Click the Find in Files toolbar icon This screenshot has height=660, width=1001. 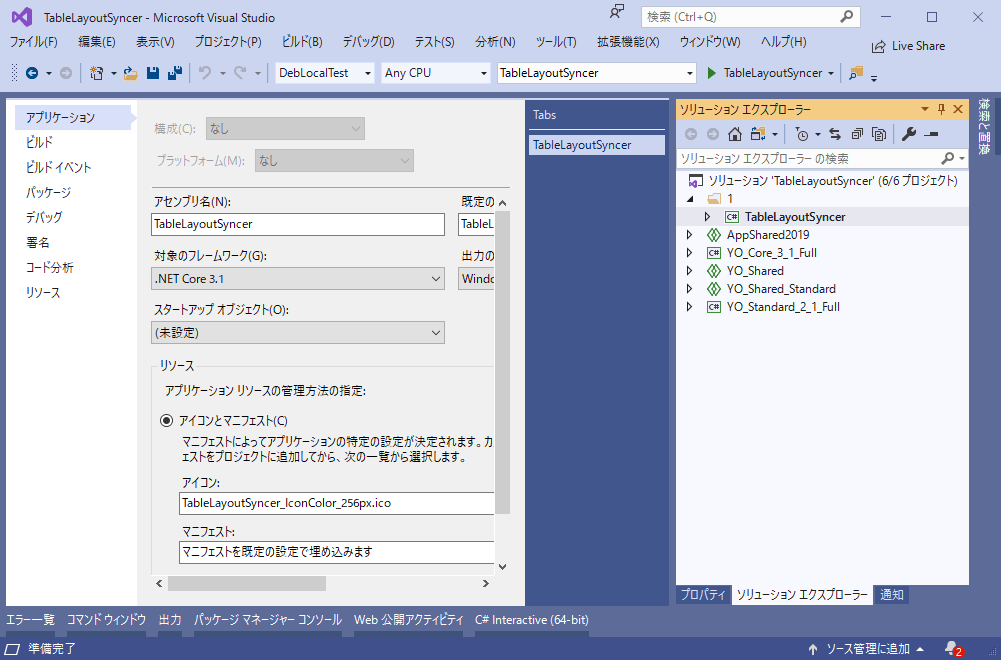[855, 73]
